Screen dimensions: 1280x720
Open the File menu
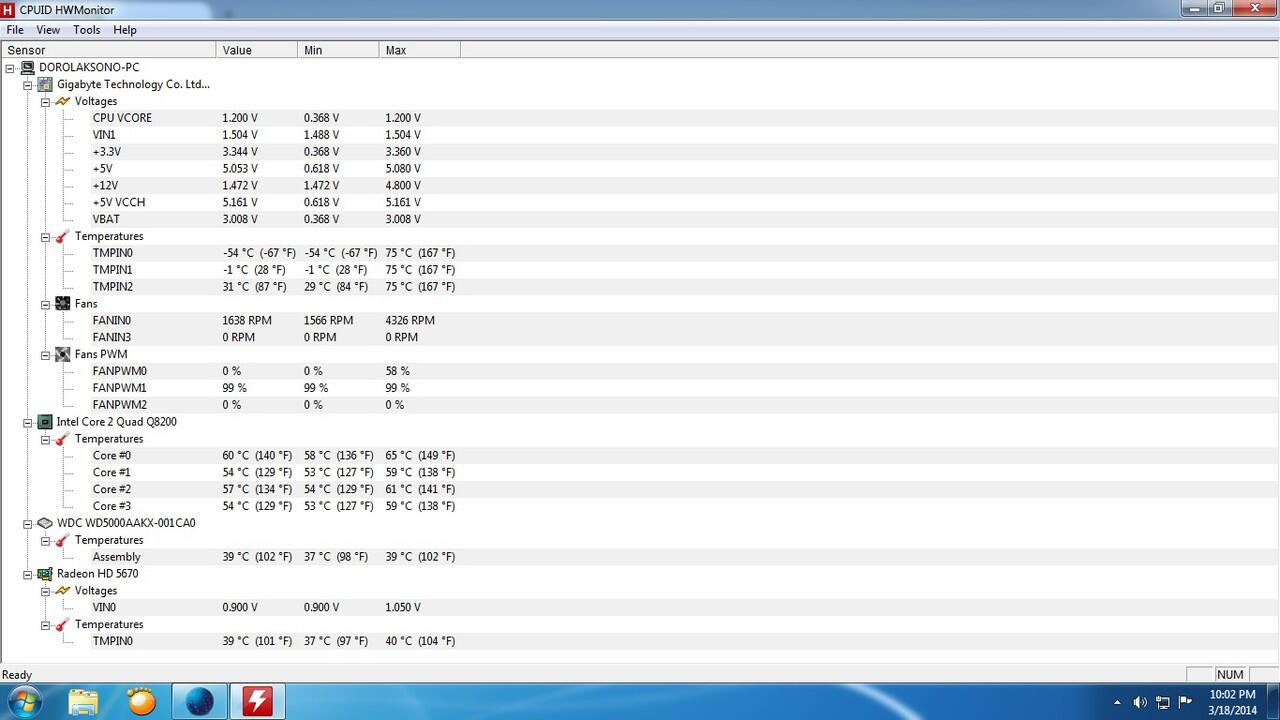(x=15, y=30)
